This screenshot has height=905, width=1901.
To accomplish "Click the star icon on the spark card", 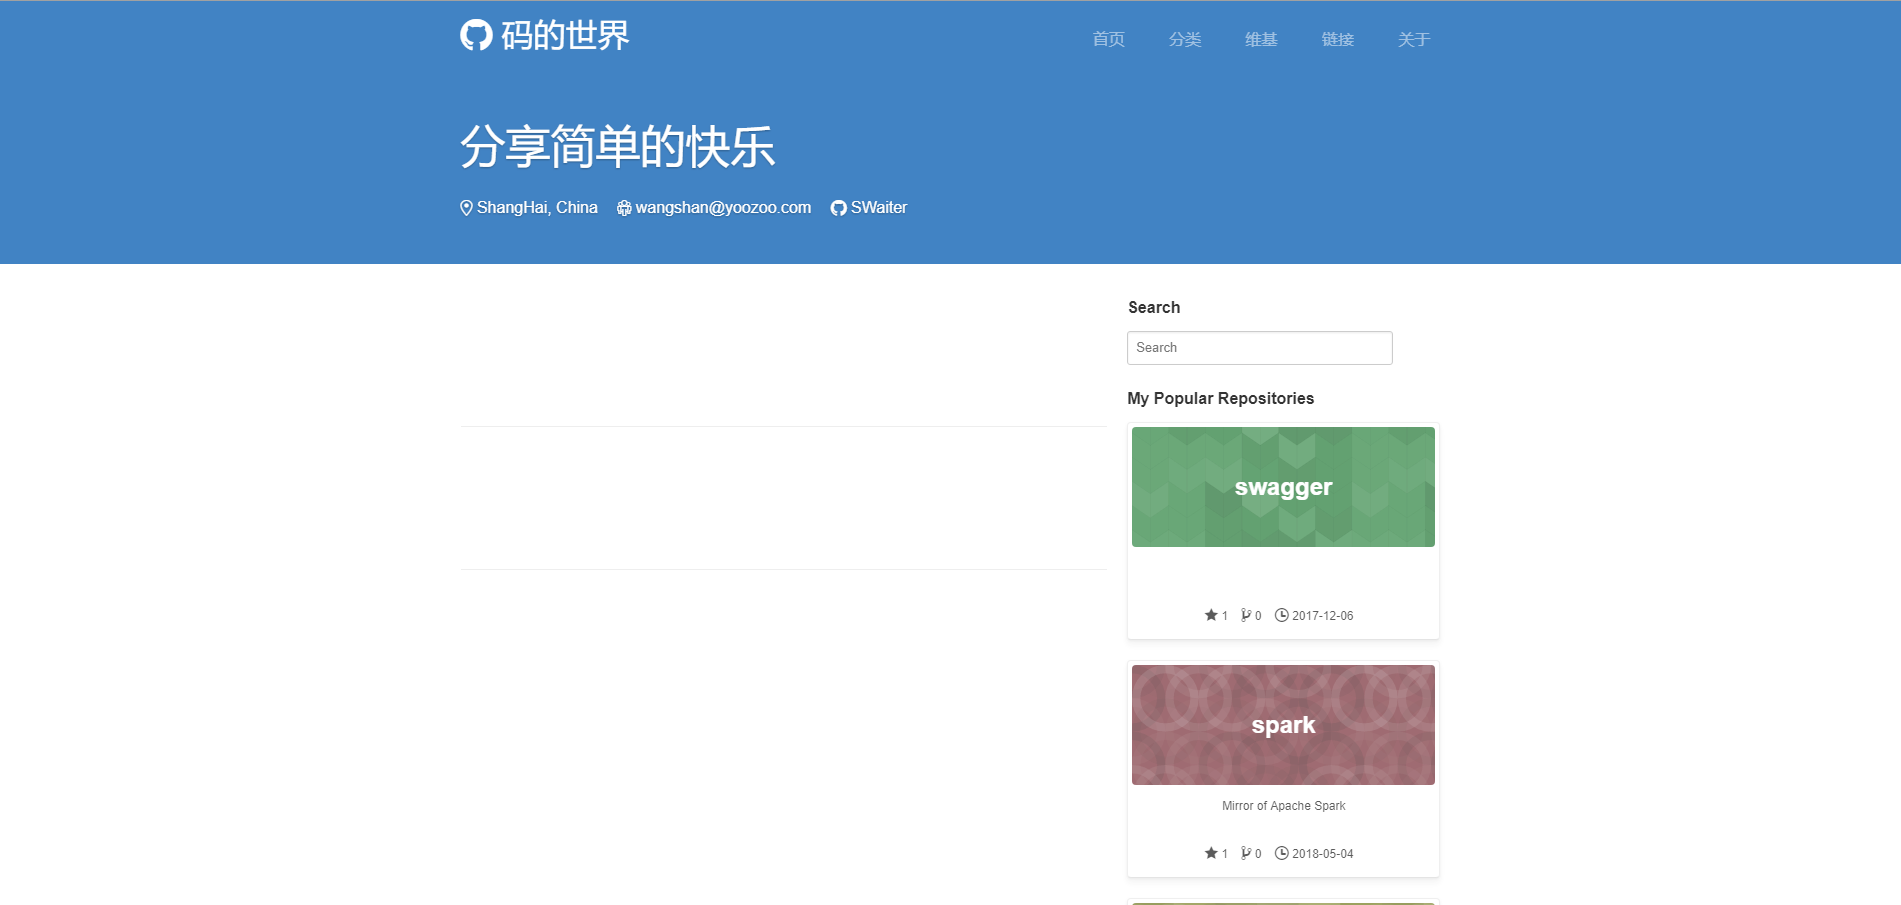I will (1209, 853).
